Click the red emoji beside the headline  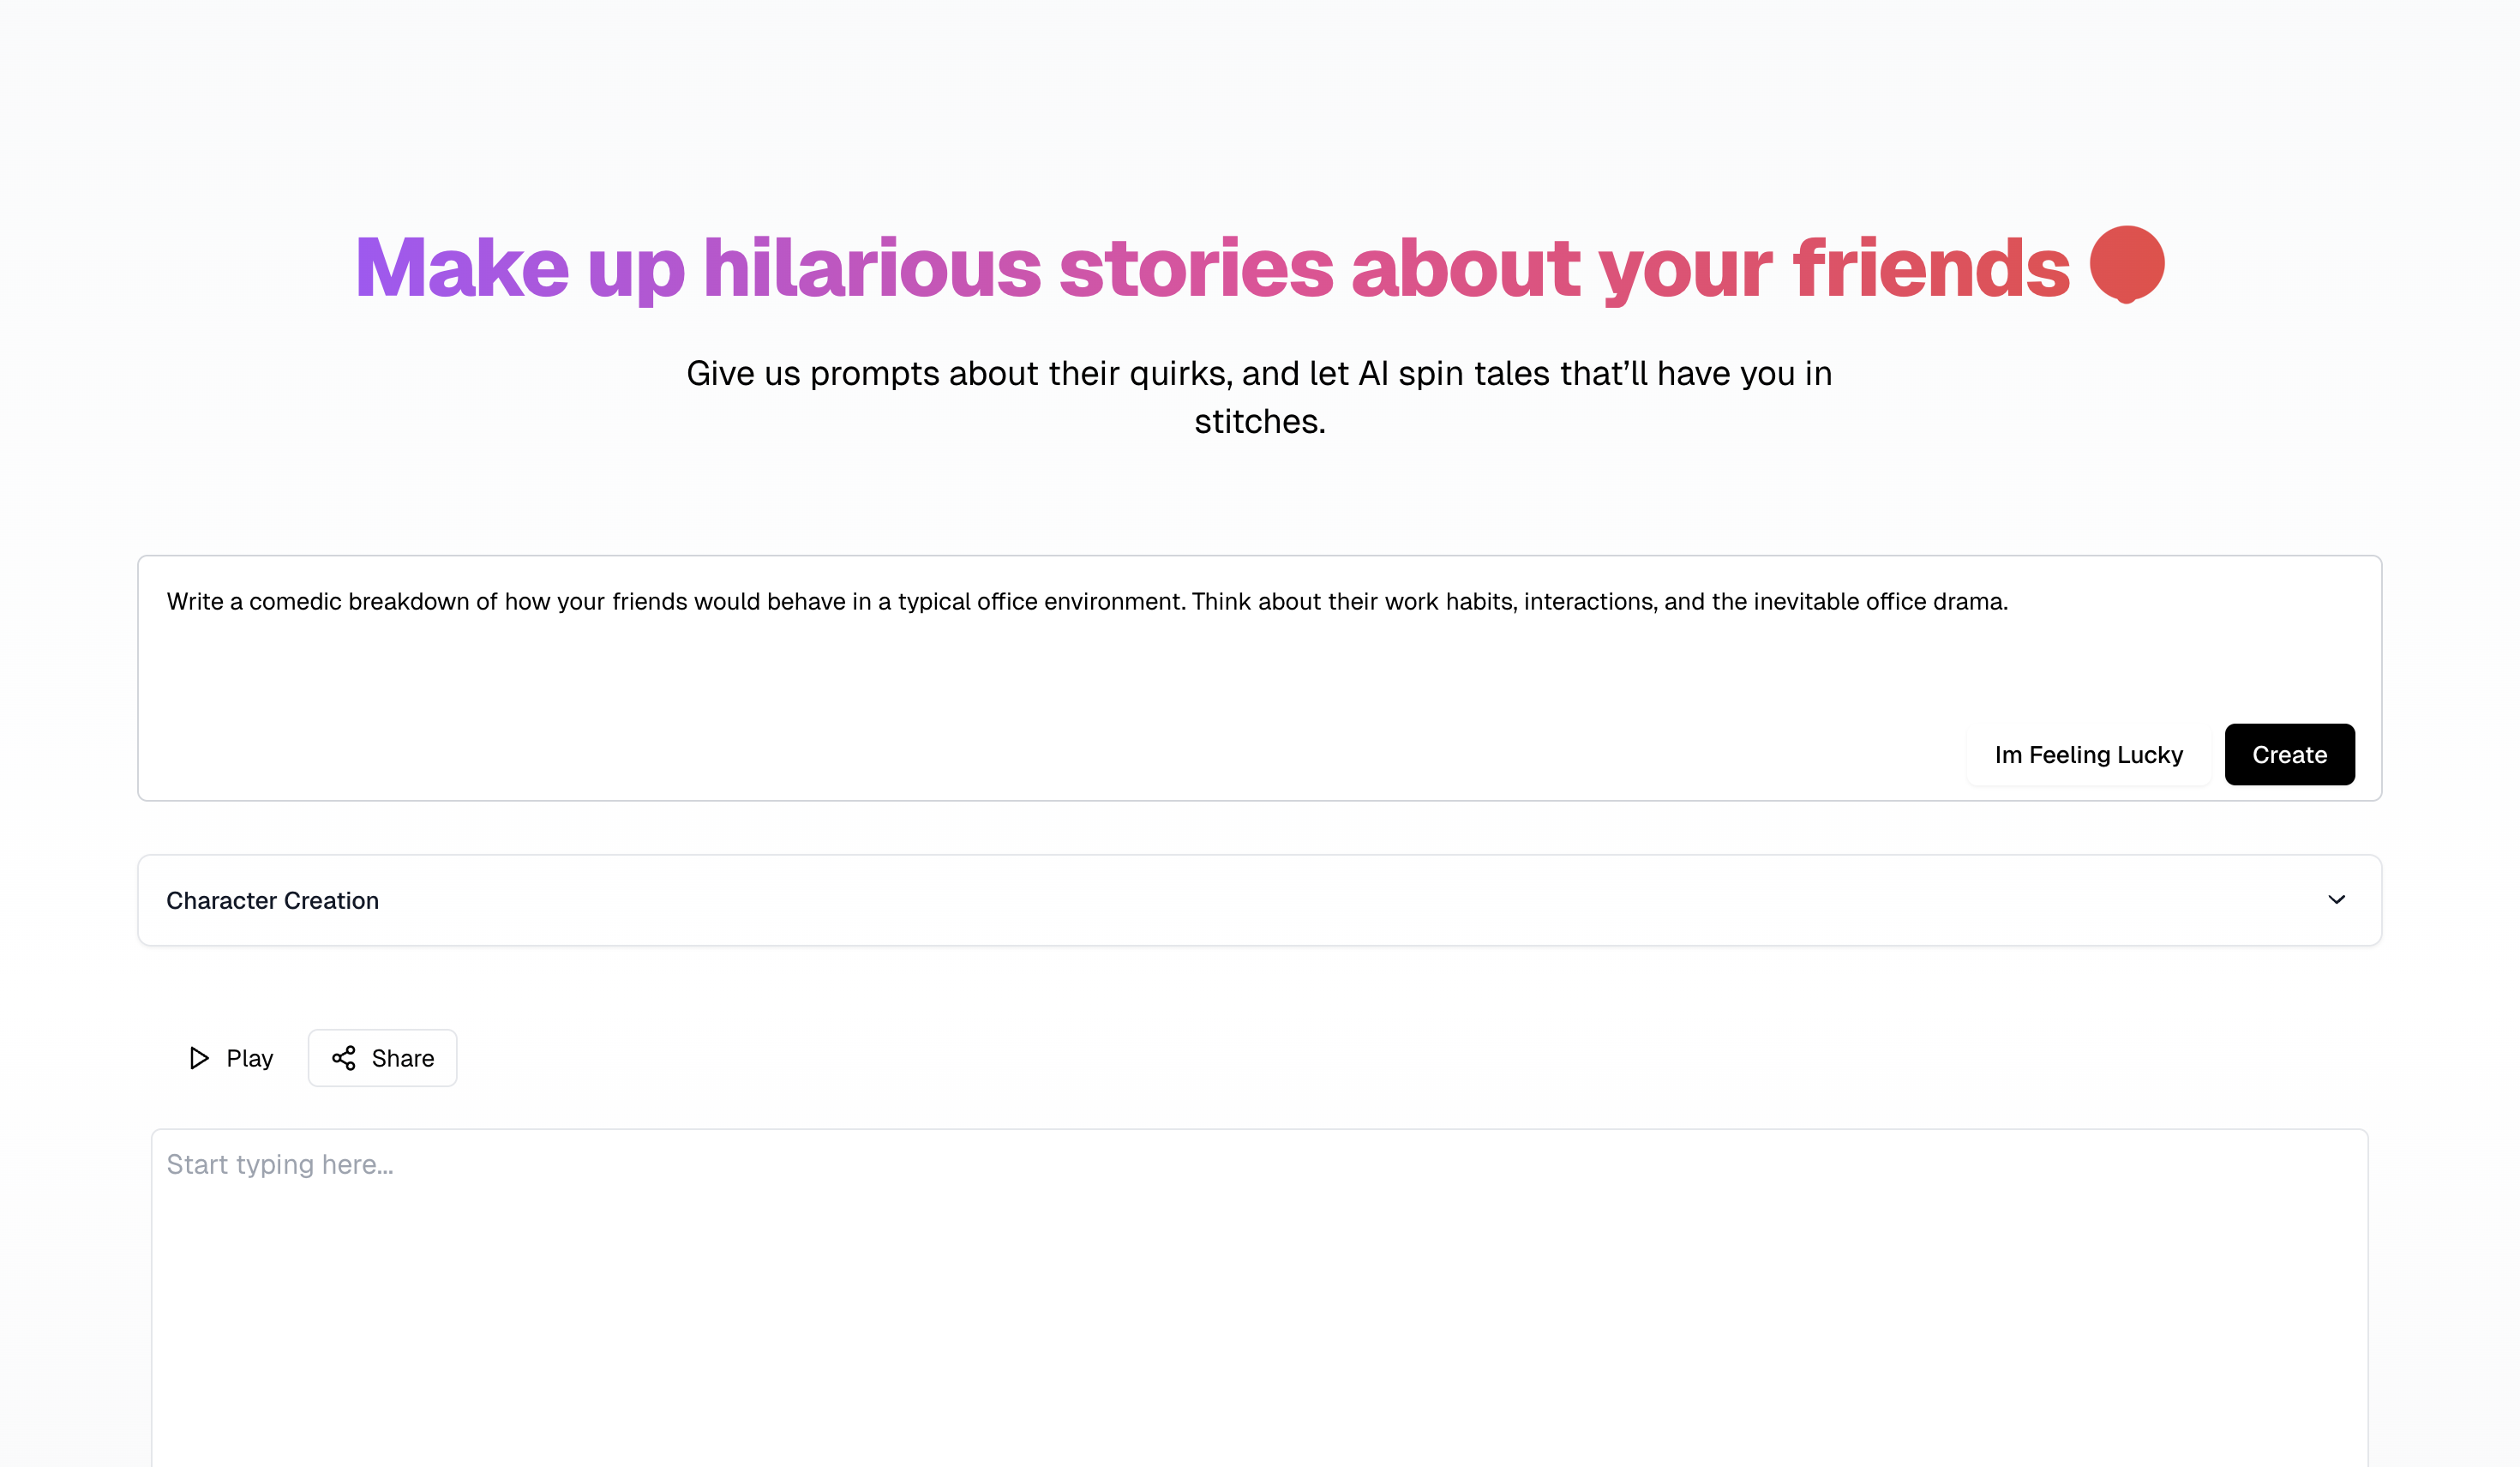click(x=2127, y=265)
